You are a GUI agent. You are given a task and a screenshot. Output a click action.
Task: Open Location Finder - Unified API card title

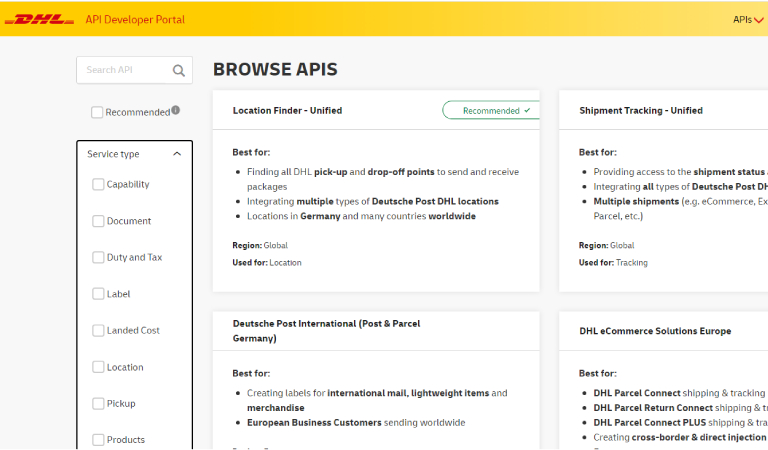click(x=287, y=111)
